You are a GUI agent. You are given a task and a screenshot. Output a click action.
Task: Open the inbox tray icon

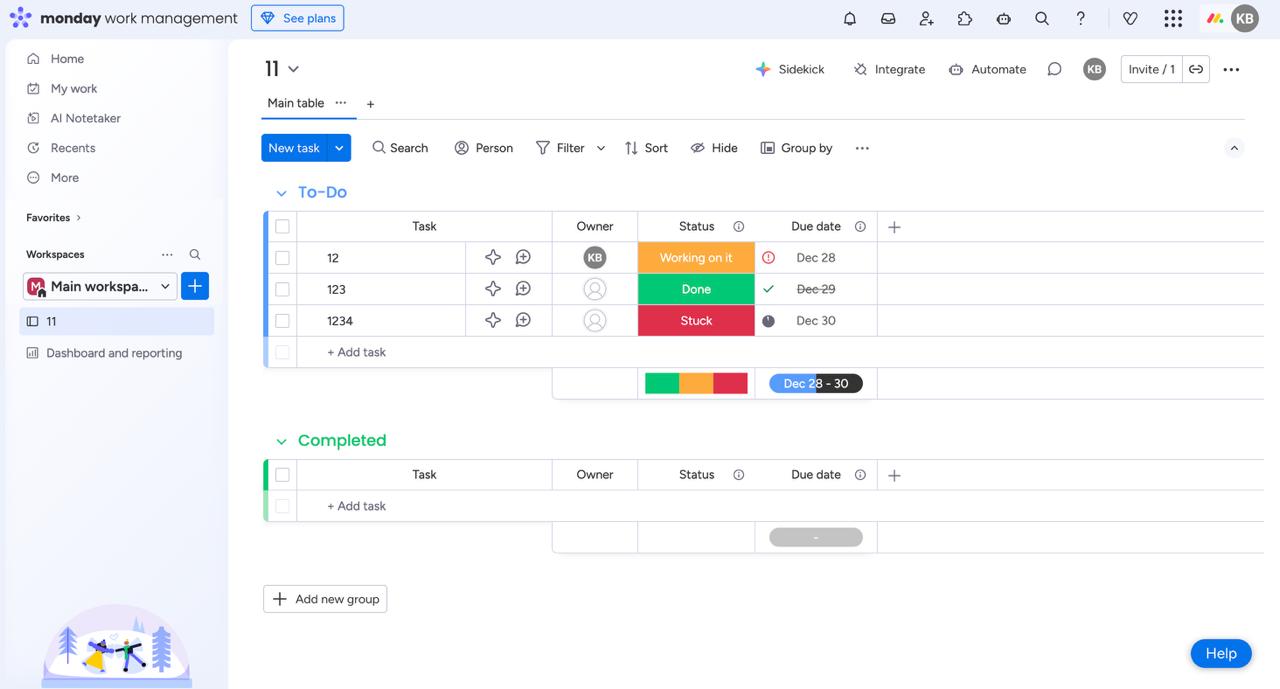pos(888,18)
